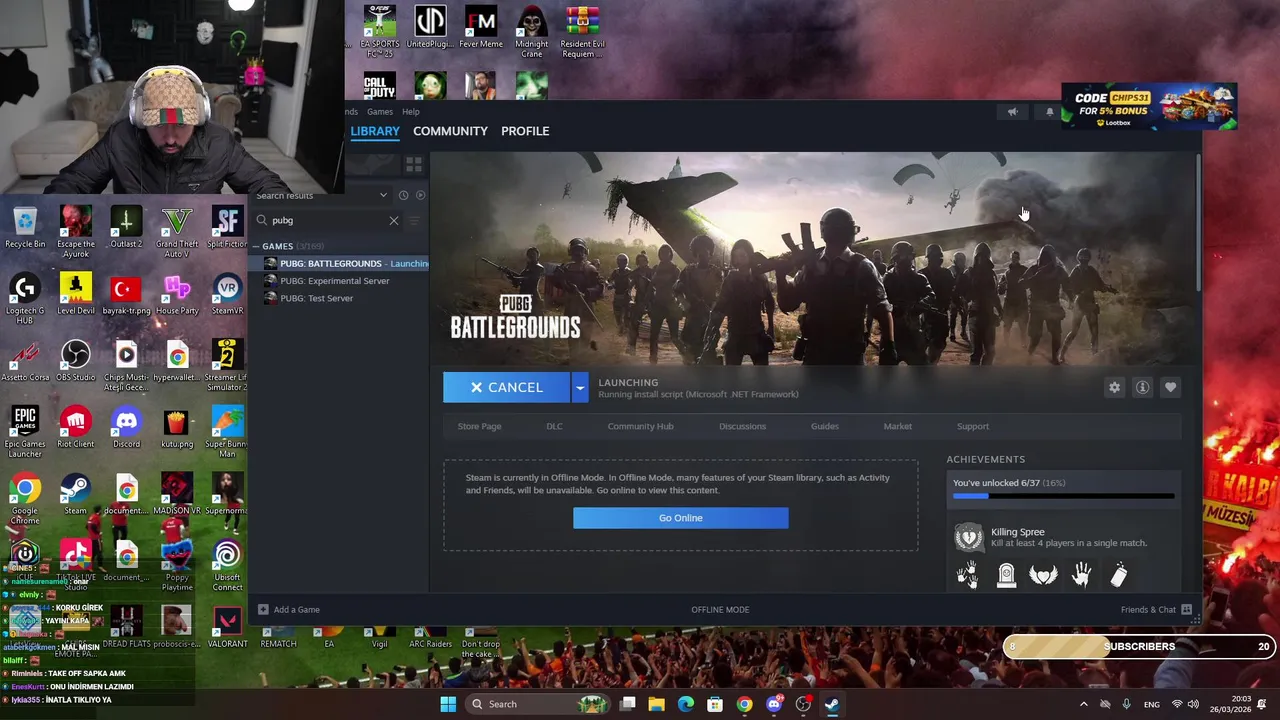Image resolution: width=1280 pixels, height=720 pixels.
Task: Open the Market tab
Action: (897, 426)
